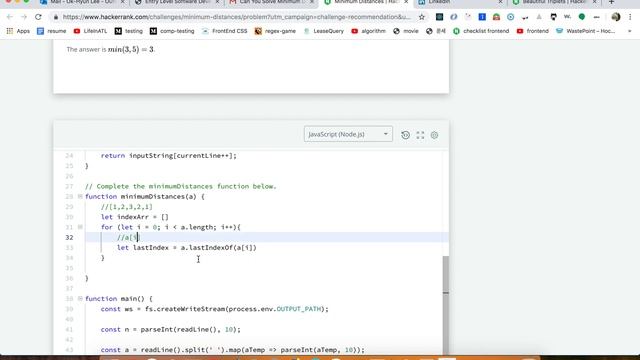
Task: Open the WastePoint bookmark
Action: click(x=586, y=31)
